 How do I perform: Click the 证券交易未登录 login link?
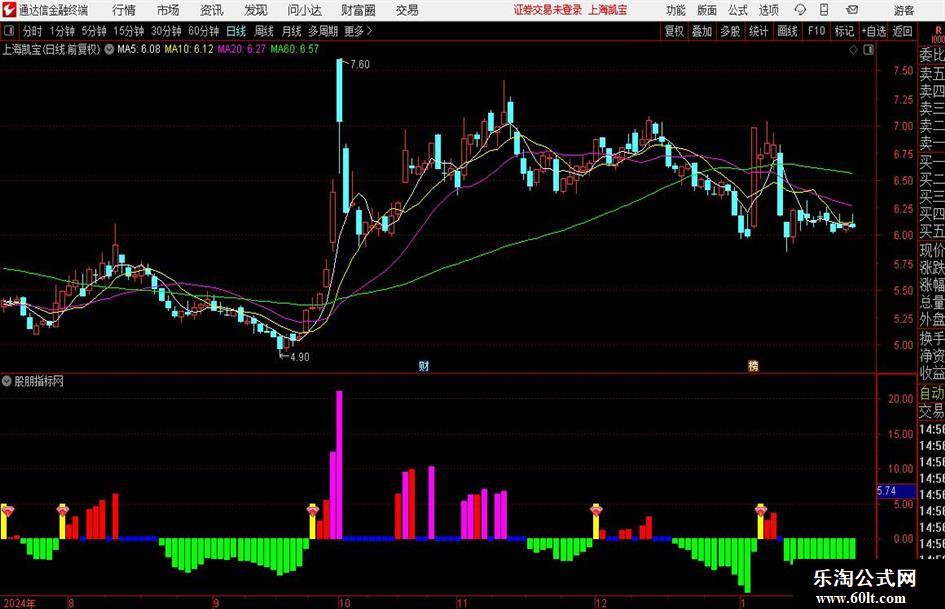tap(548, 10)
